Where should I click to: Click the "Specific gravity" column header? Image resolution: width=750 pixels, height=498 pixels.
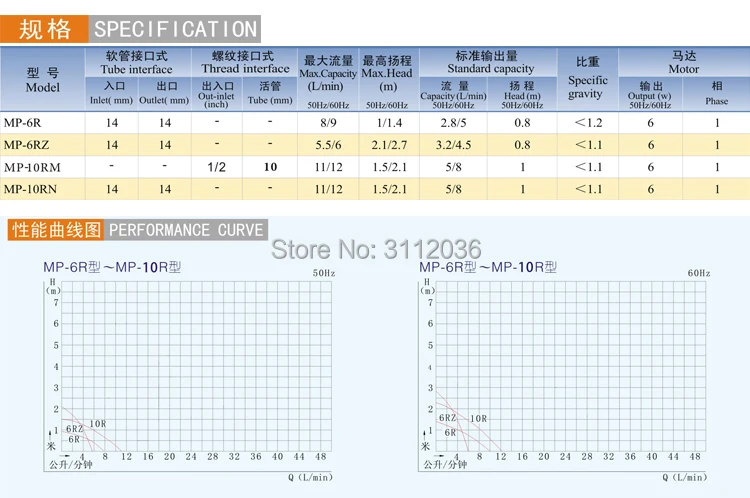tap(588, 78)
